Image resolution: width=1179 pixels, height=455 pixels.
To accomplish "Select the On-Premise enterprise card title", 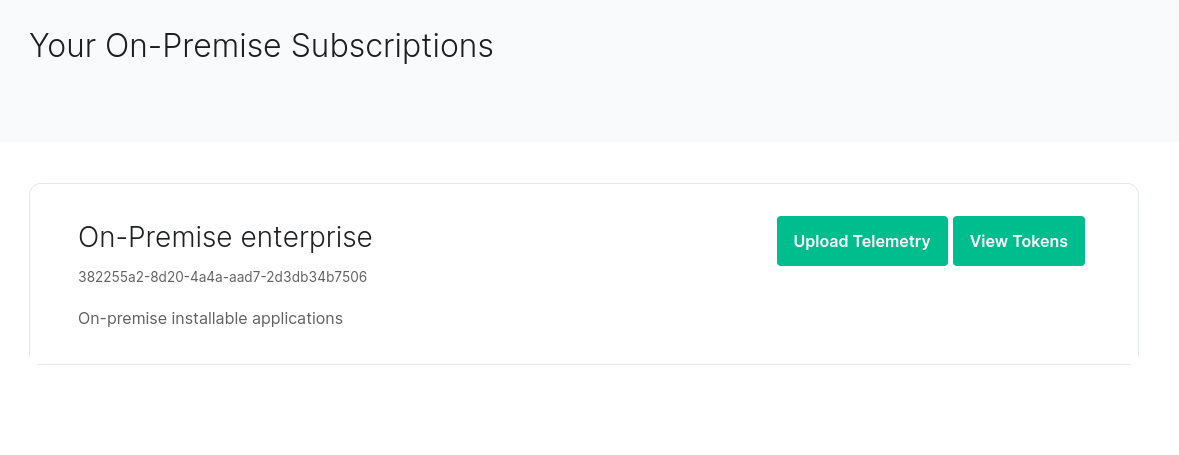I will click(225, 237).
